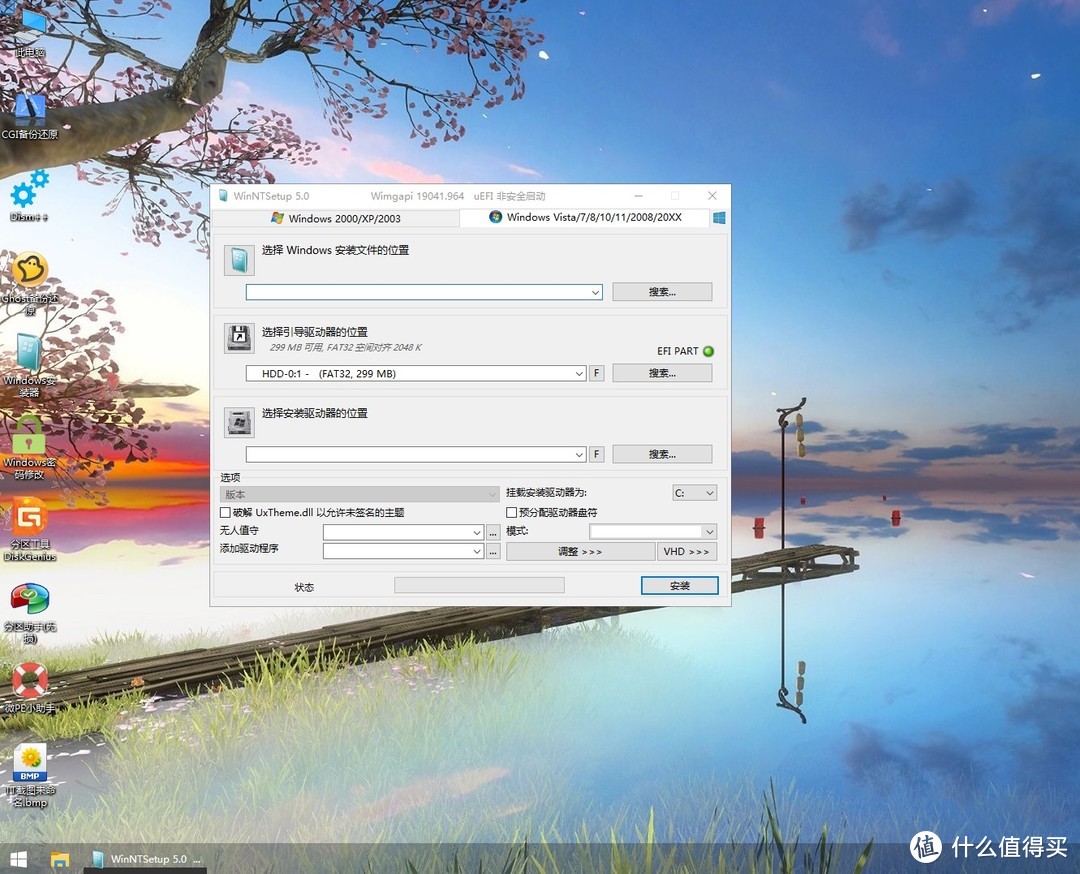Open the 版本 edition dropdown
Image resolution: width=1080 pixels, height=874 pixels.
tap(360, 495)
